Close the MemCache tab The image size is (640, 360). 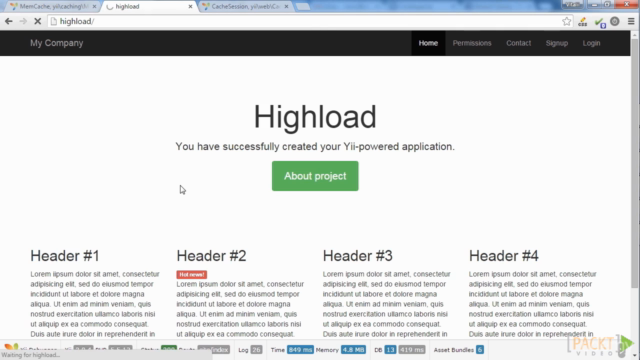click(x=94, y=7)
